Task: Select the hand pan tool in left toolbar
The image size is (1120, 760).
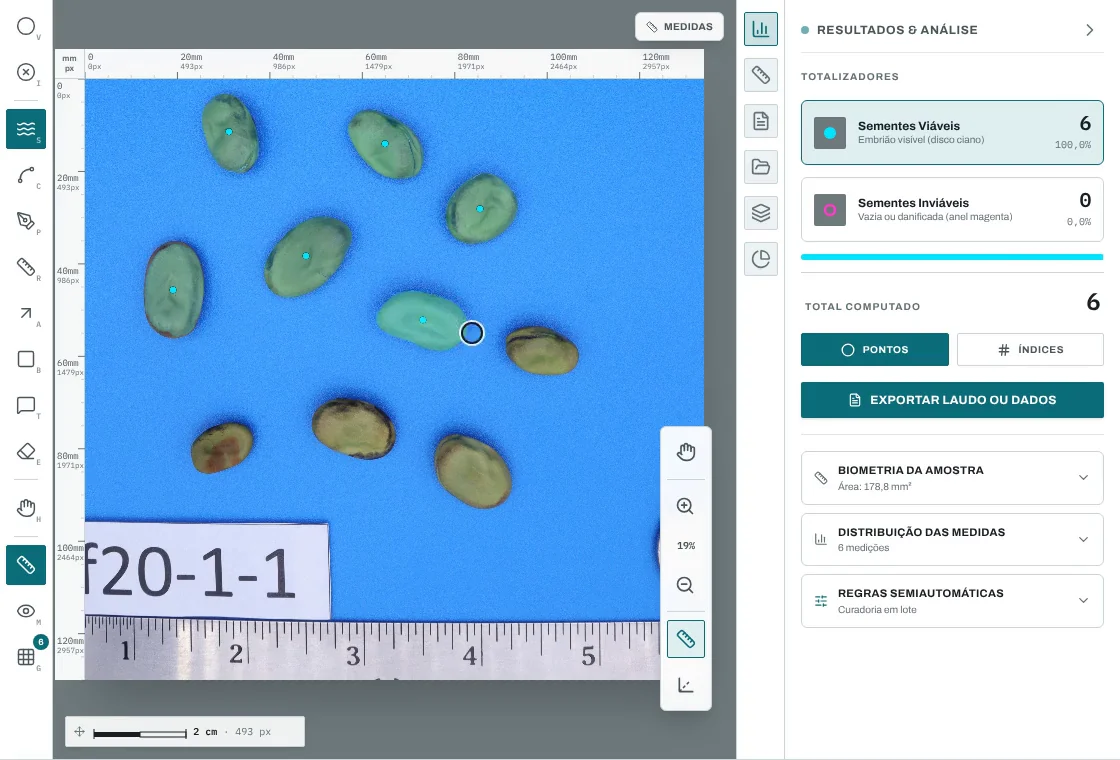Action: 26,508
